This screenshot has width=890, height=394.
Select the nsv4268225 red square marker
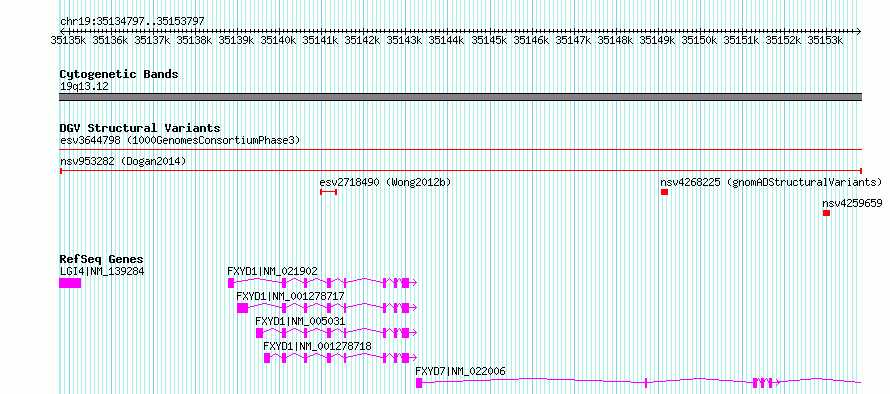tap(665, 192)
